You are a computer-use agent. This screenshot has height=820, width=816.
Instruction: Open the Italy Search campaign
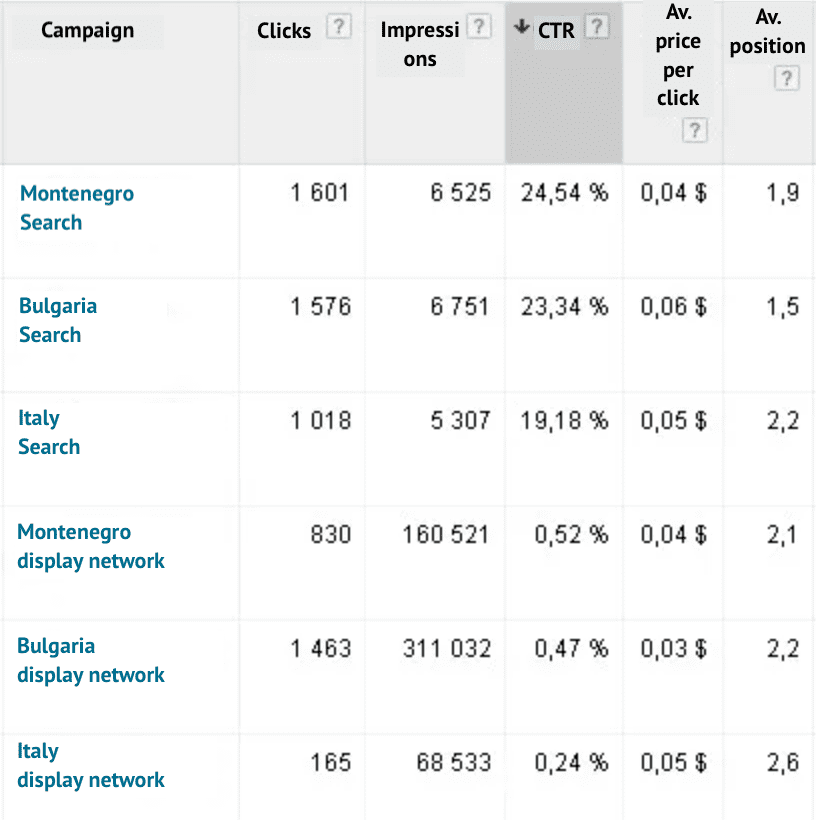click(49, 433)
